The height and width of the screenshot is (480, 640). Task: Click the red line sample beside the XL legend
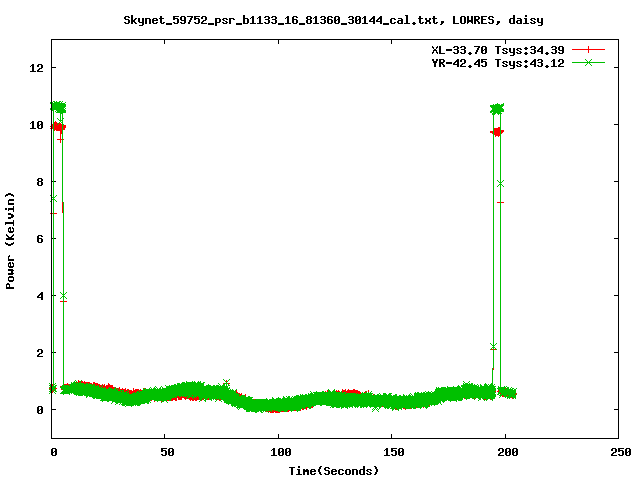588,50
